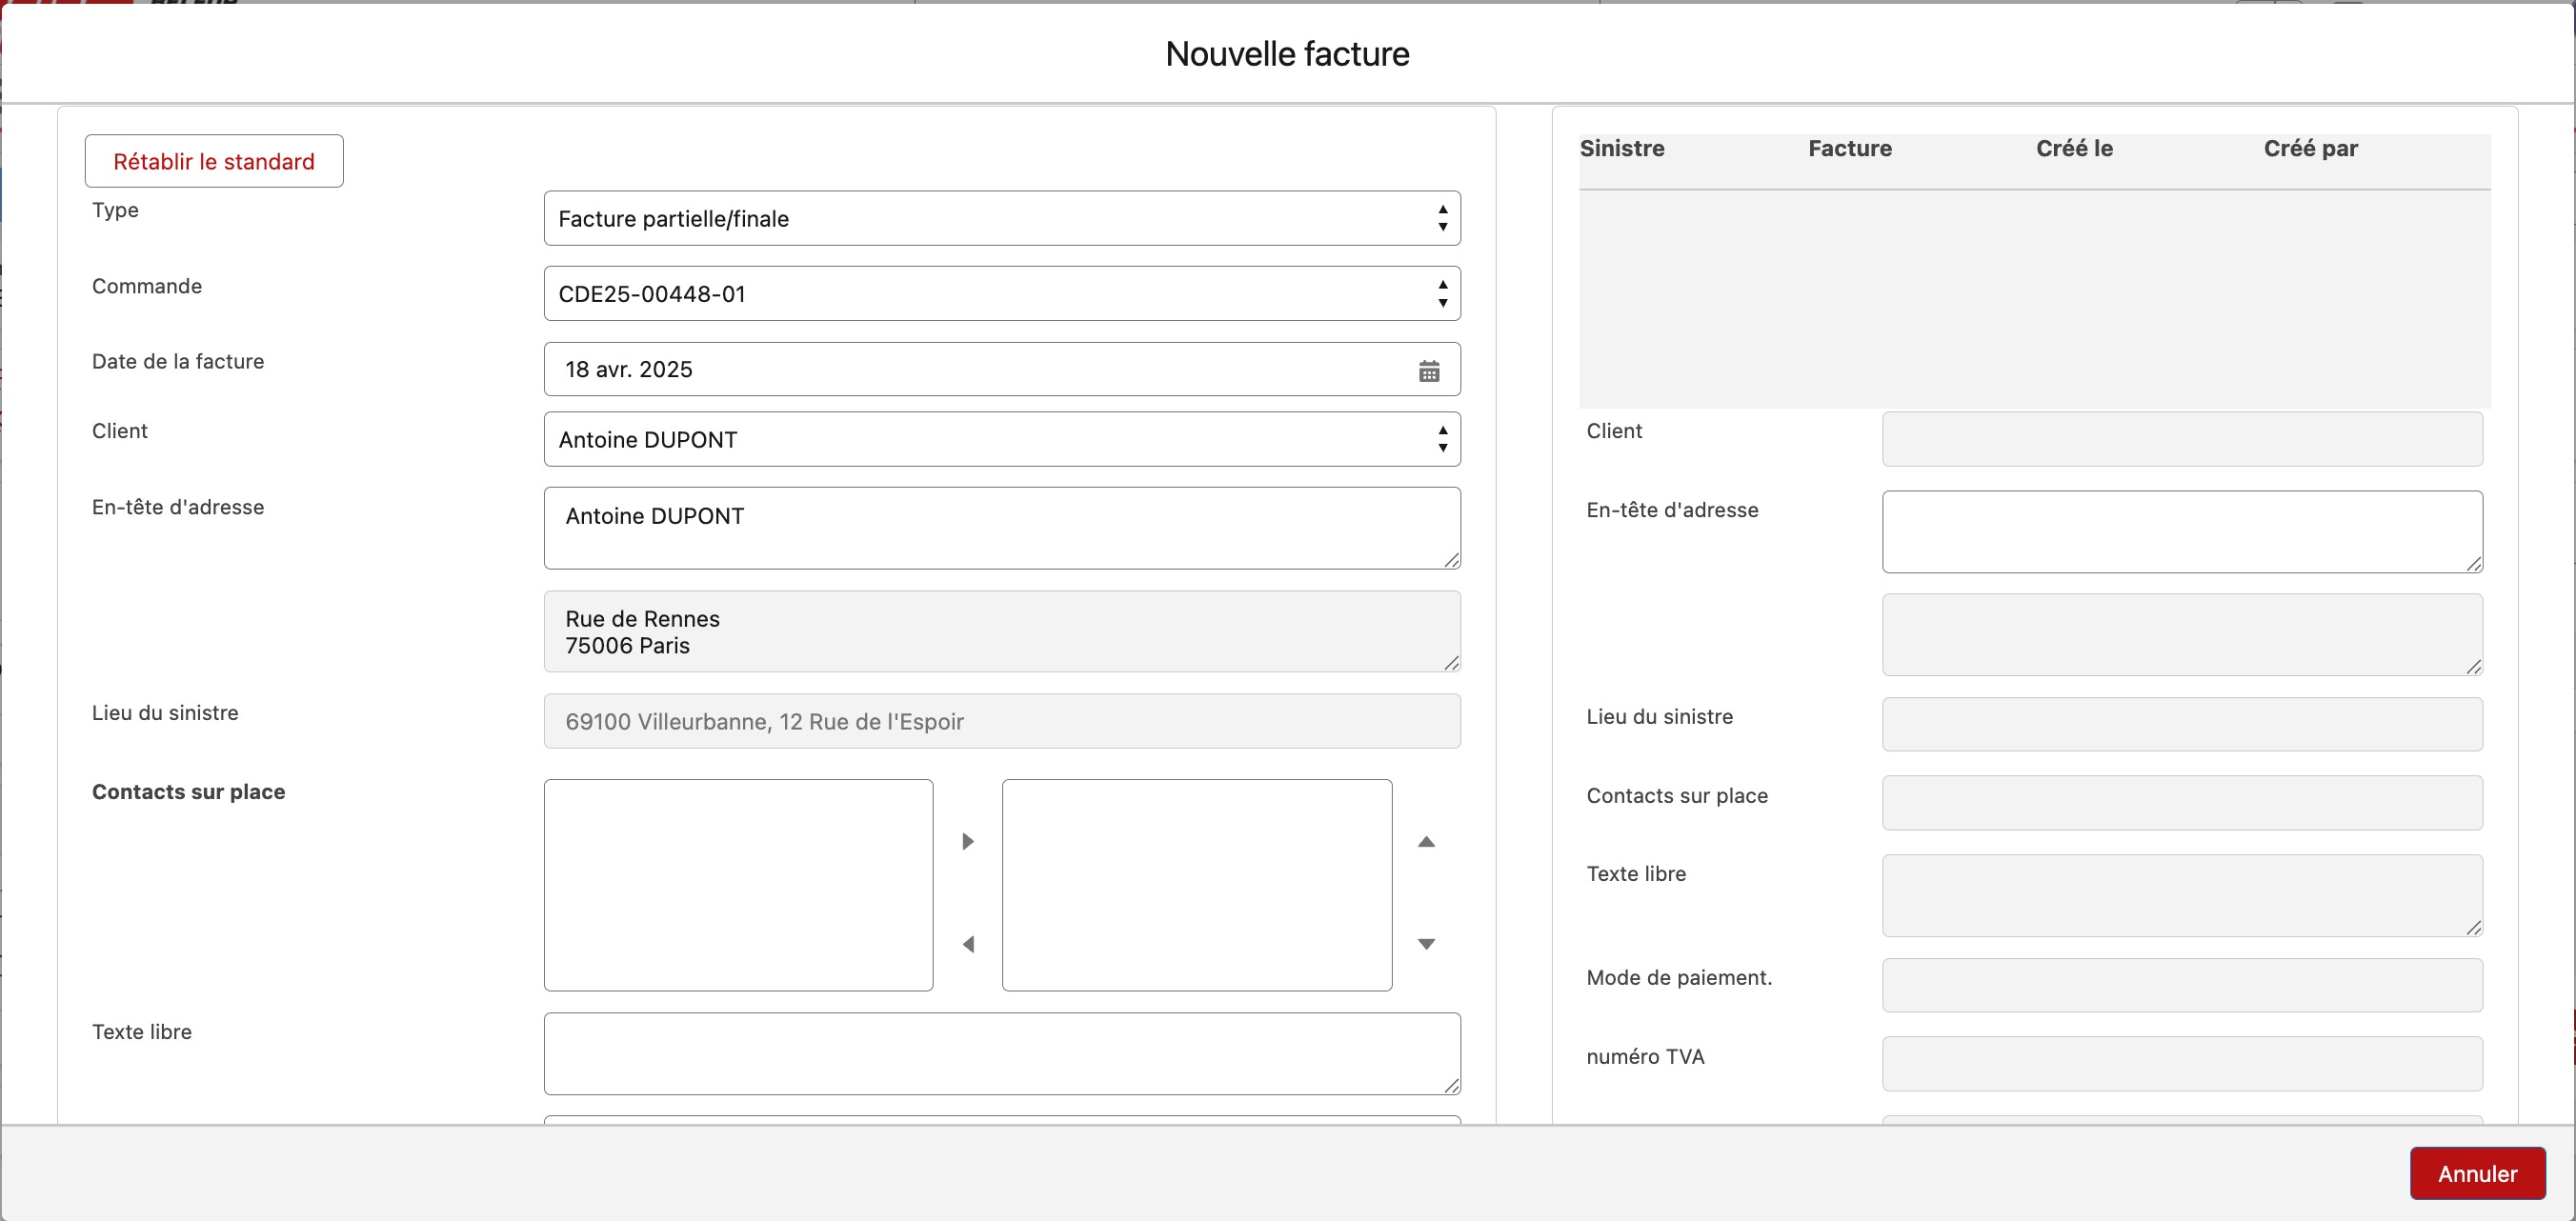2576x1221 pixels.
Task: Click Rétablir le standard button
Action: click(214, 161)
